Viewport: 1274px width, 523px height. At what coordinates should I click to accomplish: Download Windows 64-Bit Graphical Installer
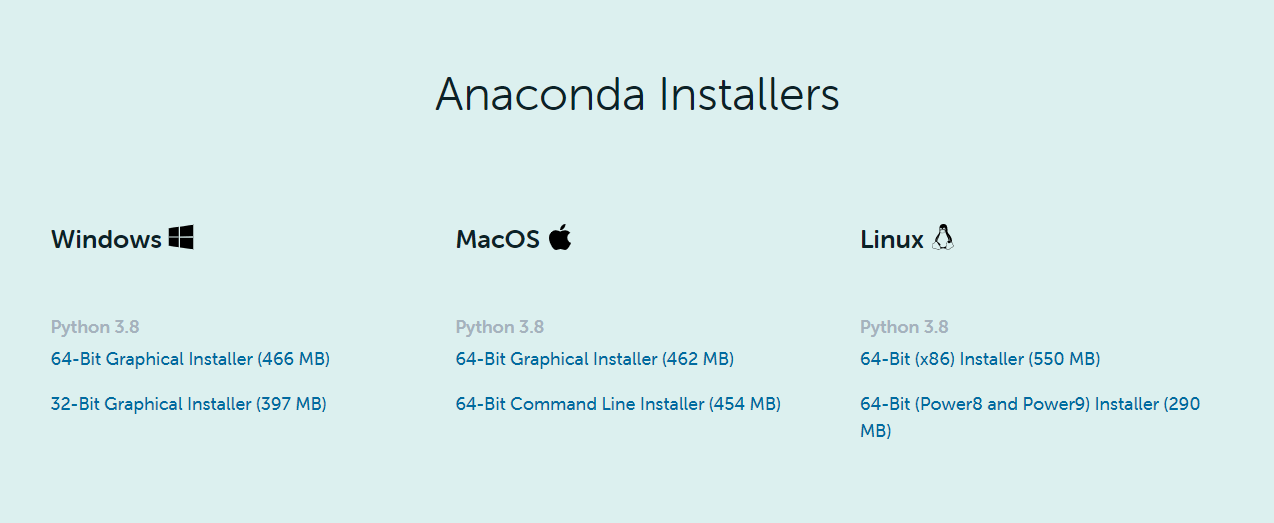point(190,359)
